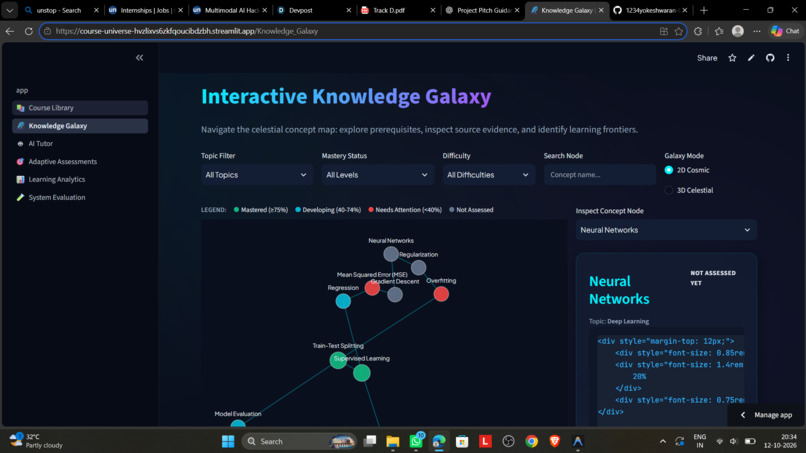Collapse the sidebar with double-chevron icon
The width and height of the screenshot is (806, 453).
tap(139, 58)
